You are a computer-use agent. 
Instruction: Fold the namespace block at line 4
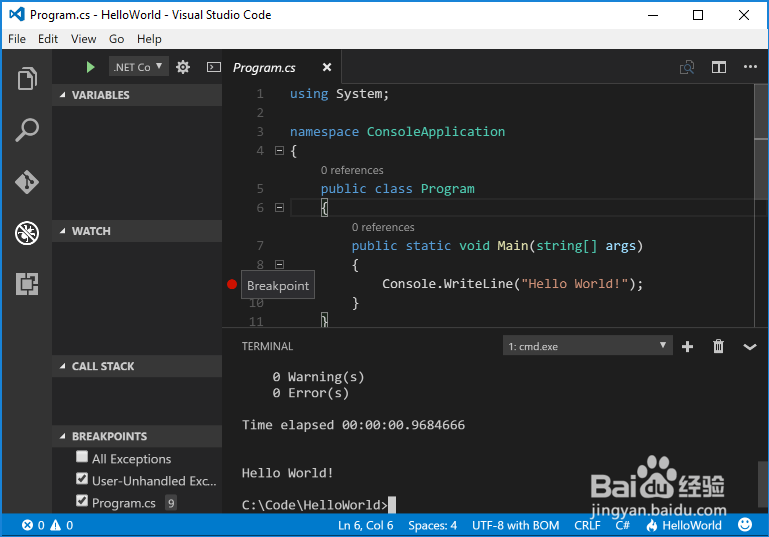pyautogui.click(x=280, y=151)
